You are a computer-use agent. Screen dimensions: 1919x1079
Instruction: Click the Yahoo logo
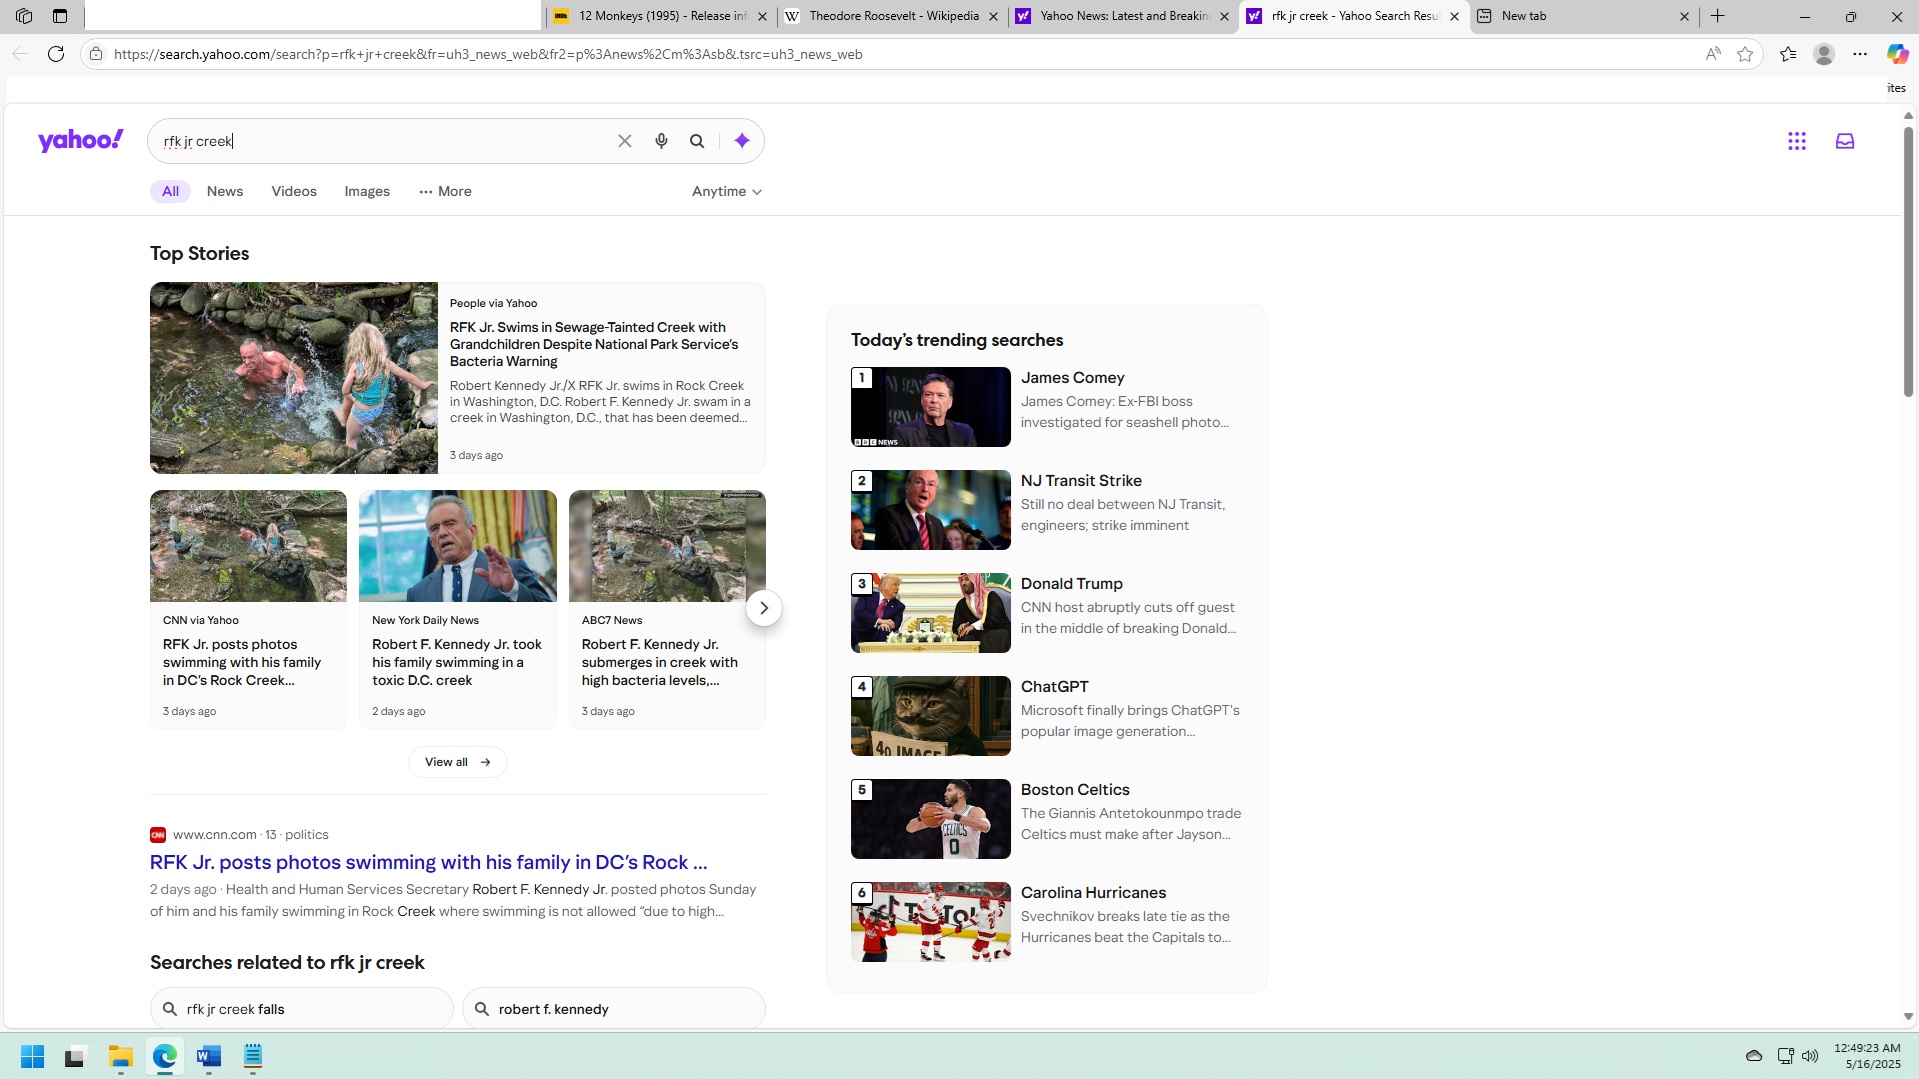[81, 141]
